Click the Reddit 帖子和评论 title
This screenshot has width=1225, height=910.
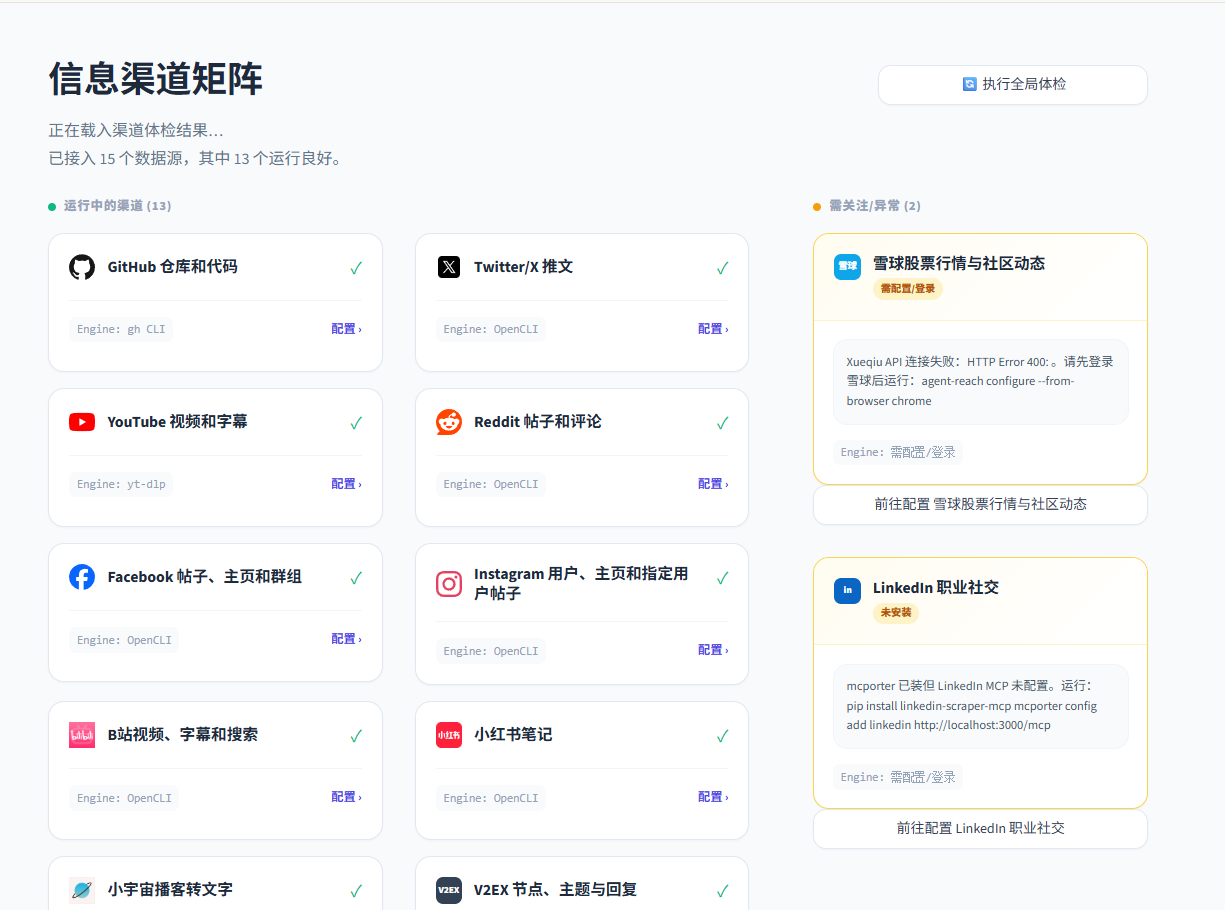pos(538,422)
